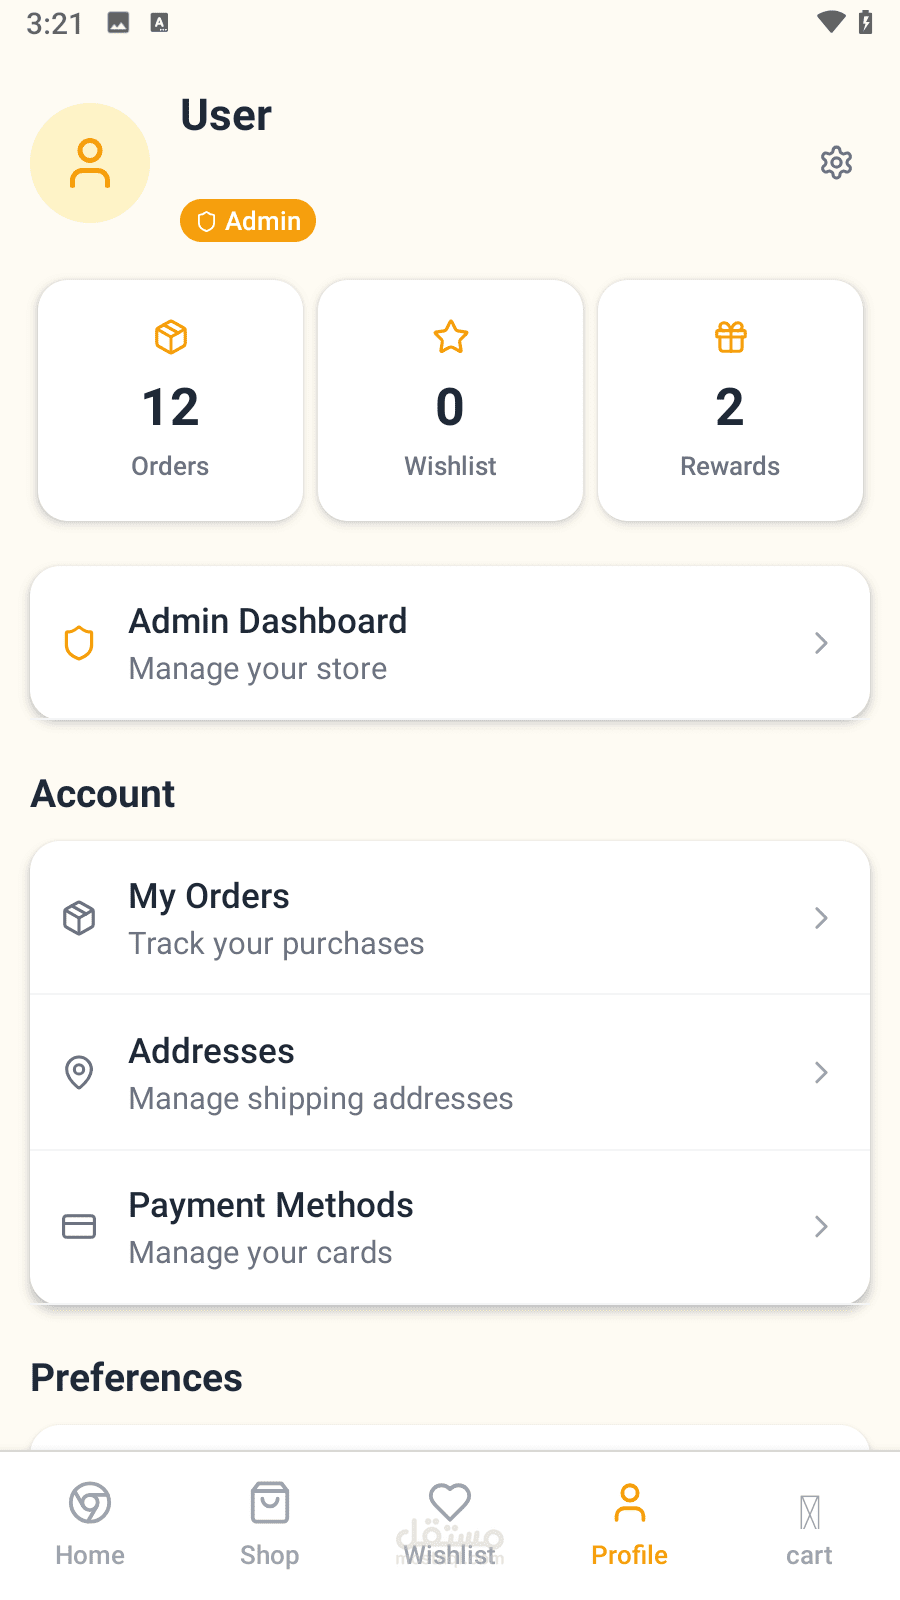Click the Addresses location pin icon
900x1600 pixels.
79,1072
